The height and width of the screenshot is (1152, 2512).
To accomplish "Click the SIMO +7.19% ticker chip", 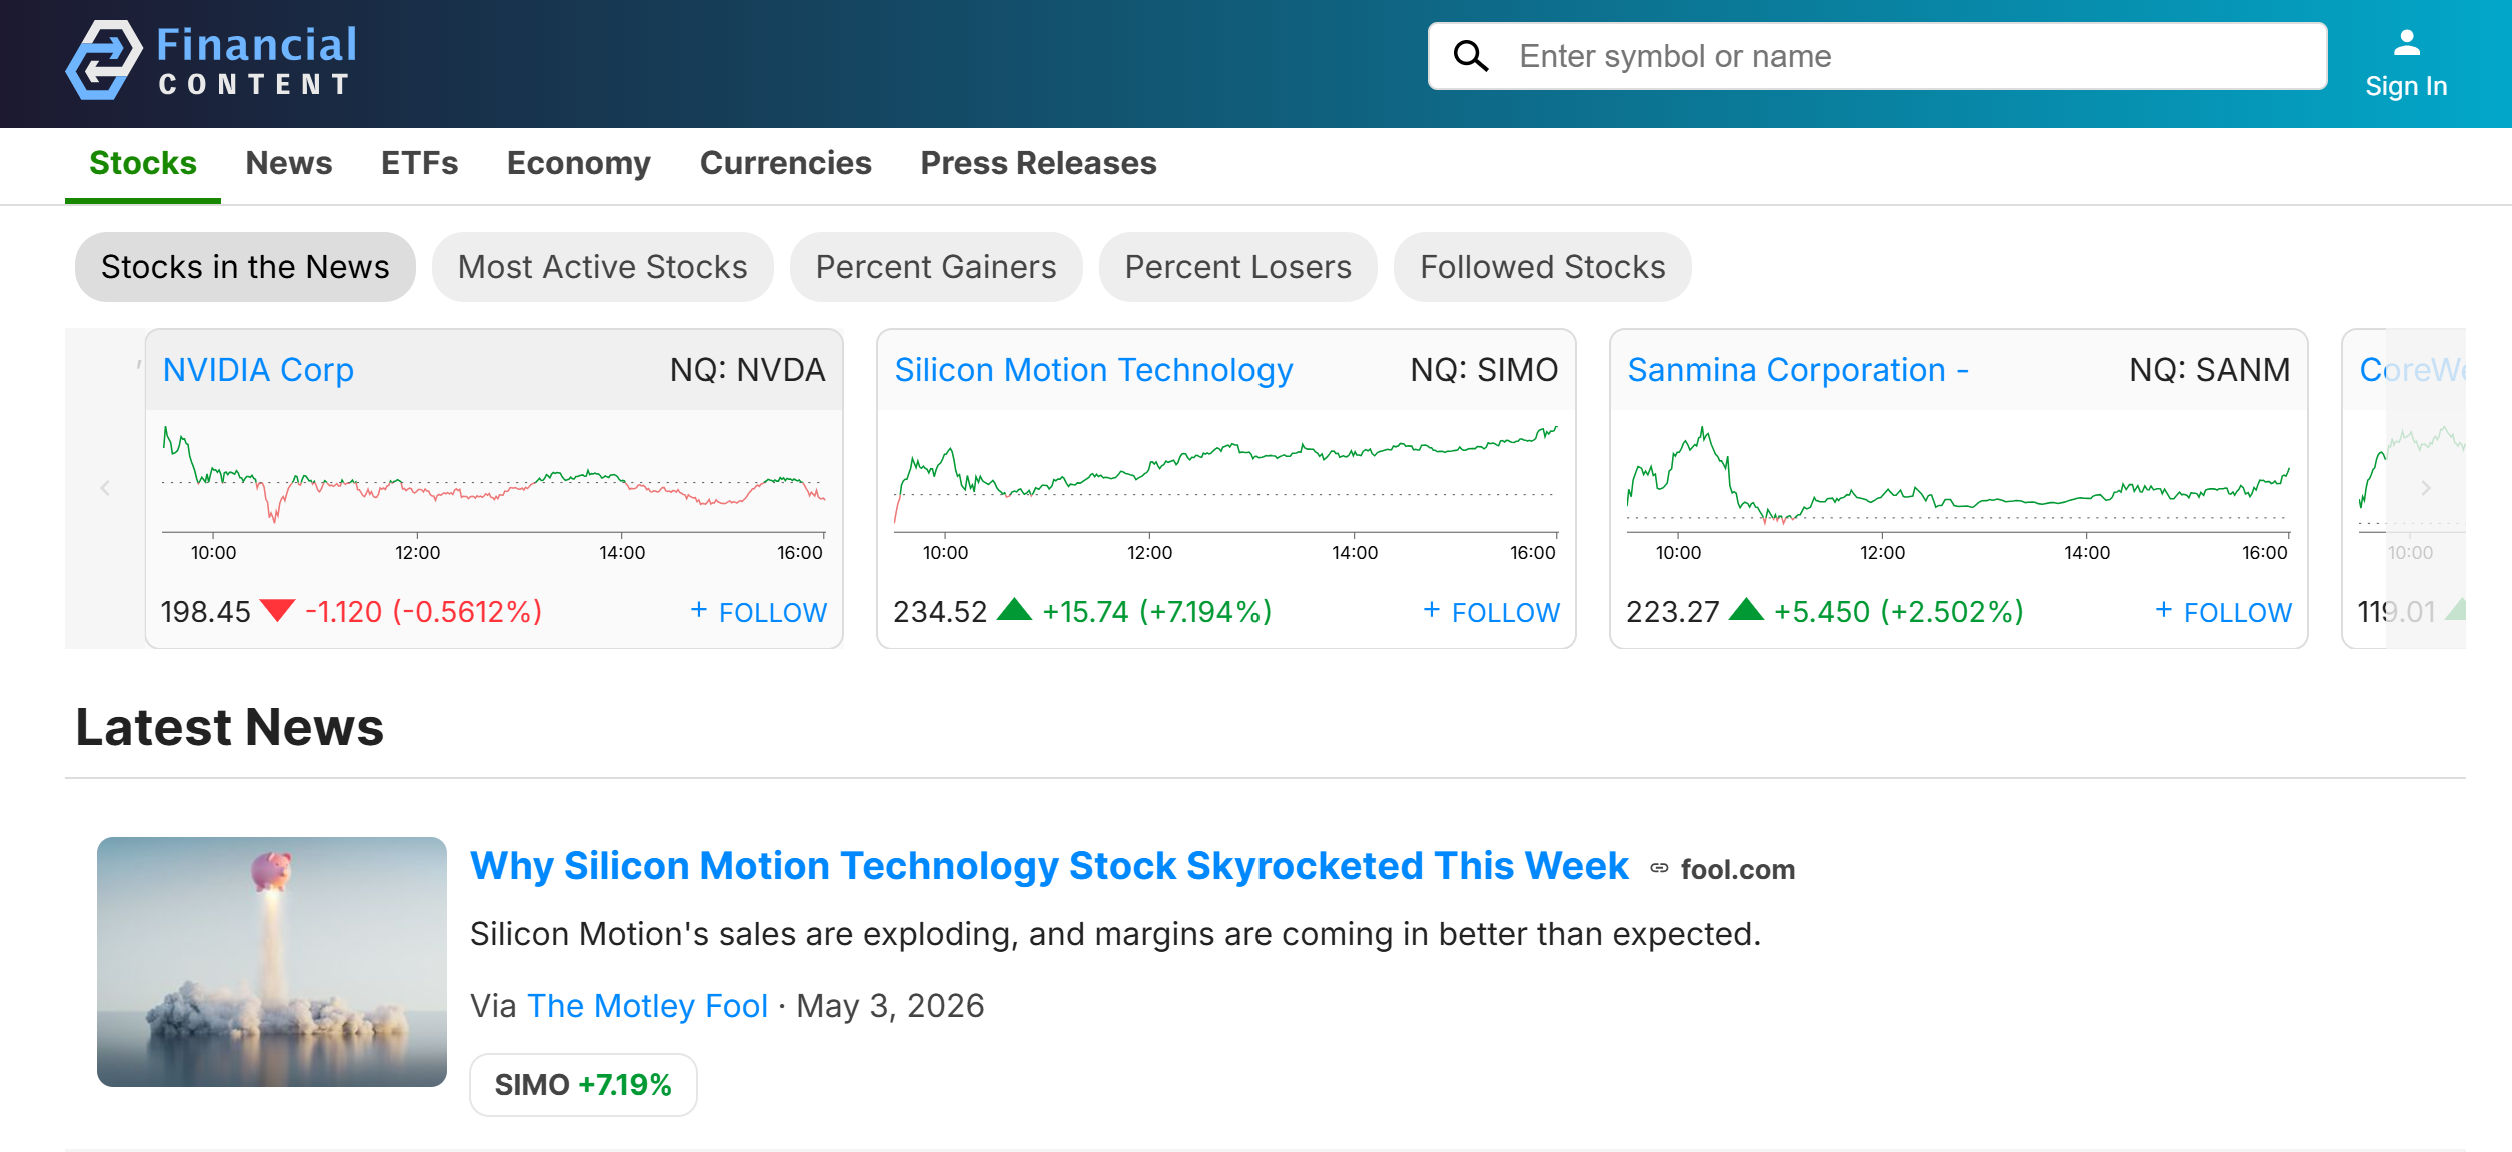I will click(x=583, y=1084).
